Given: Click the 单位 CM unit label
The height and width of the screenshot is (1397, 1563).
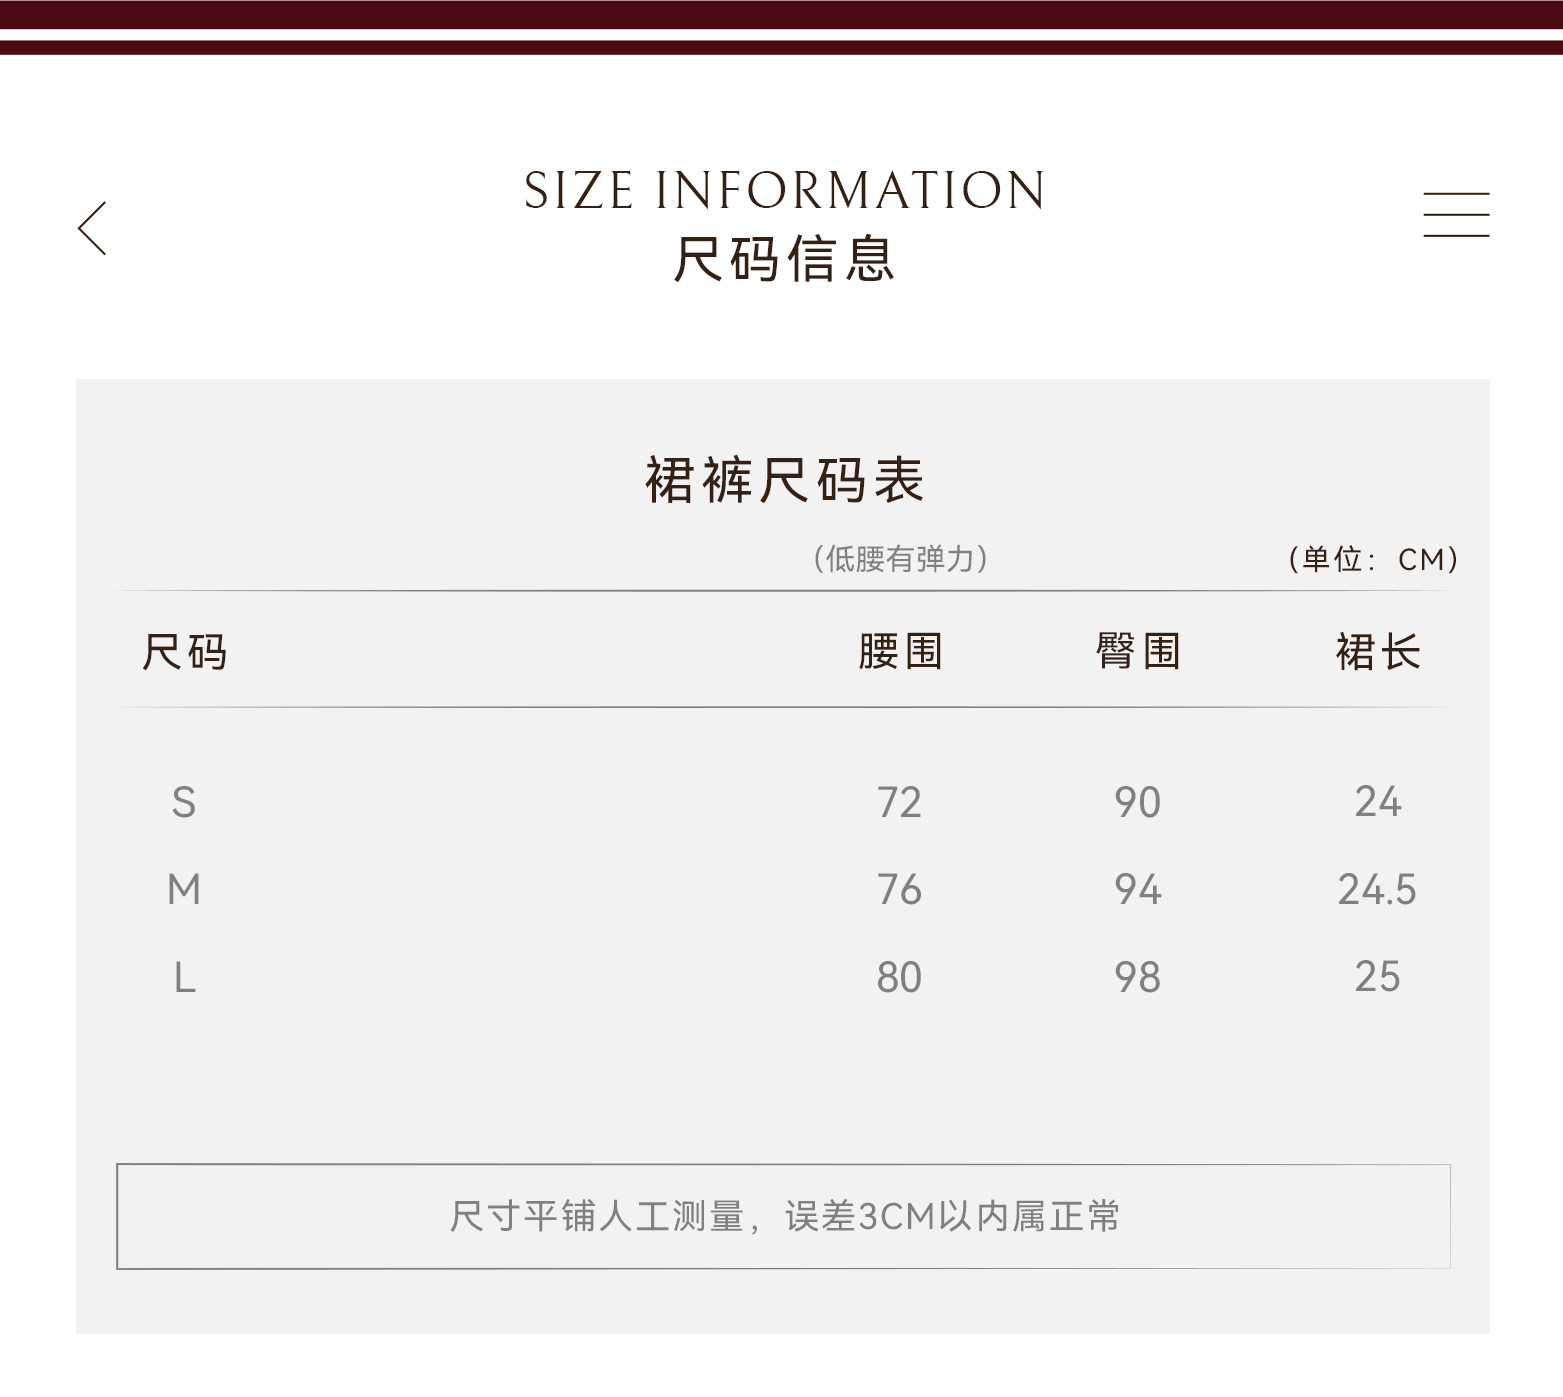Looking at the screenshot, I should (1372, 559).
